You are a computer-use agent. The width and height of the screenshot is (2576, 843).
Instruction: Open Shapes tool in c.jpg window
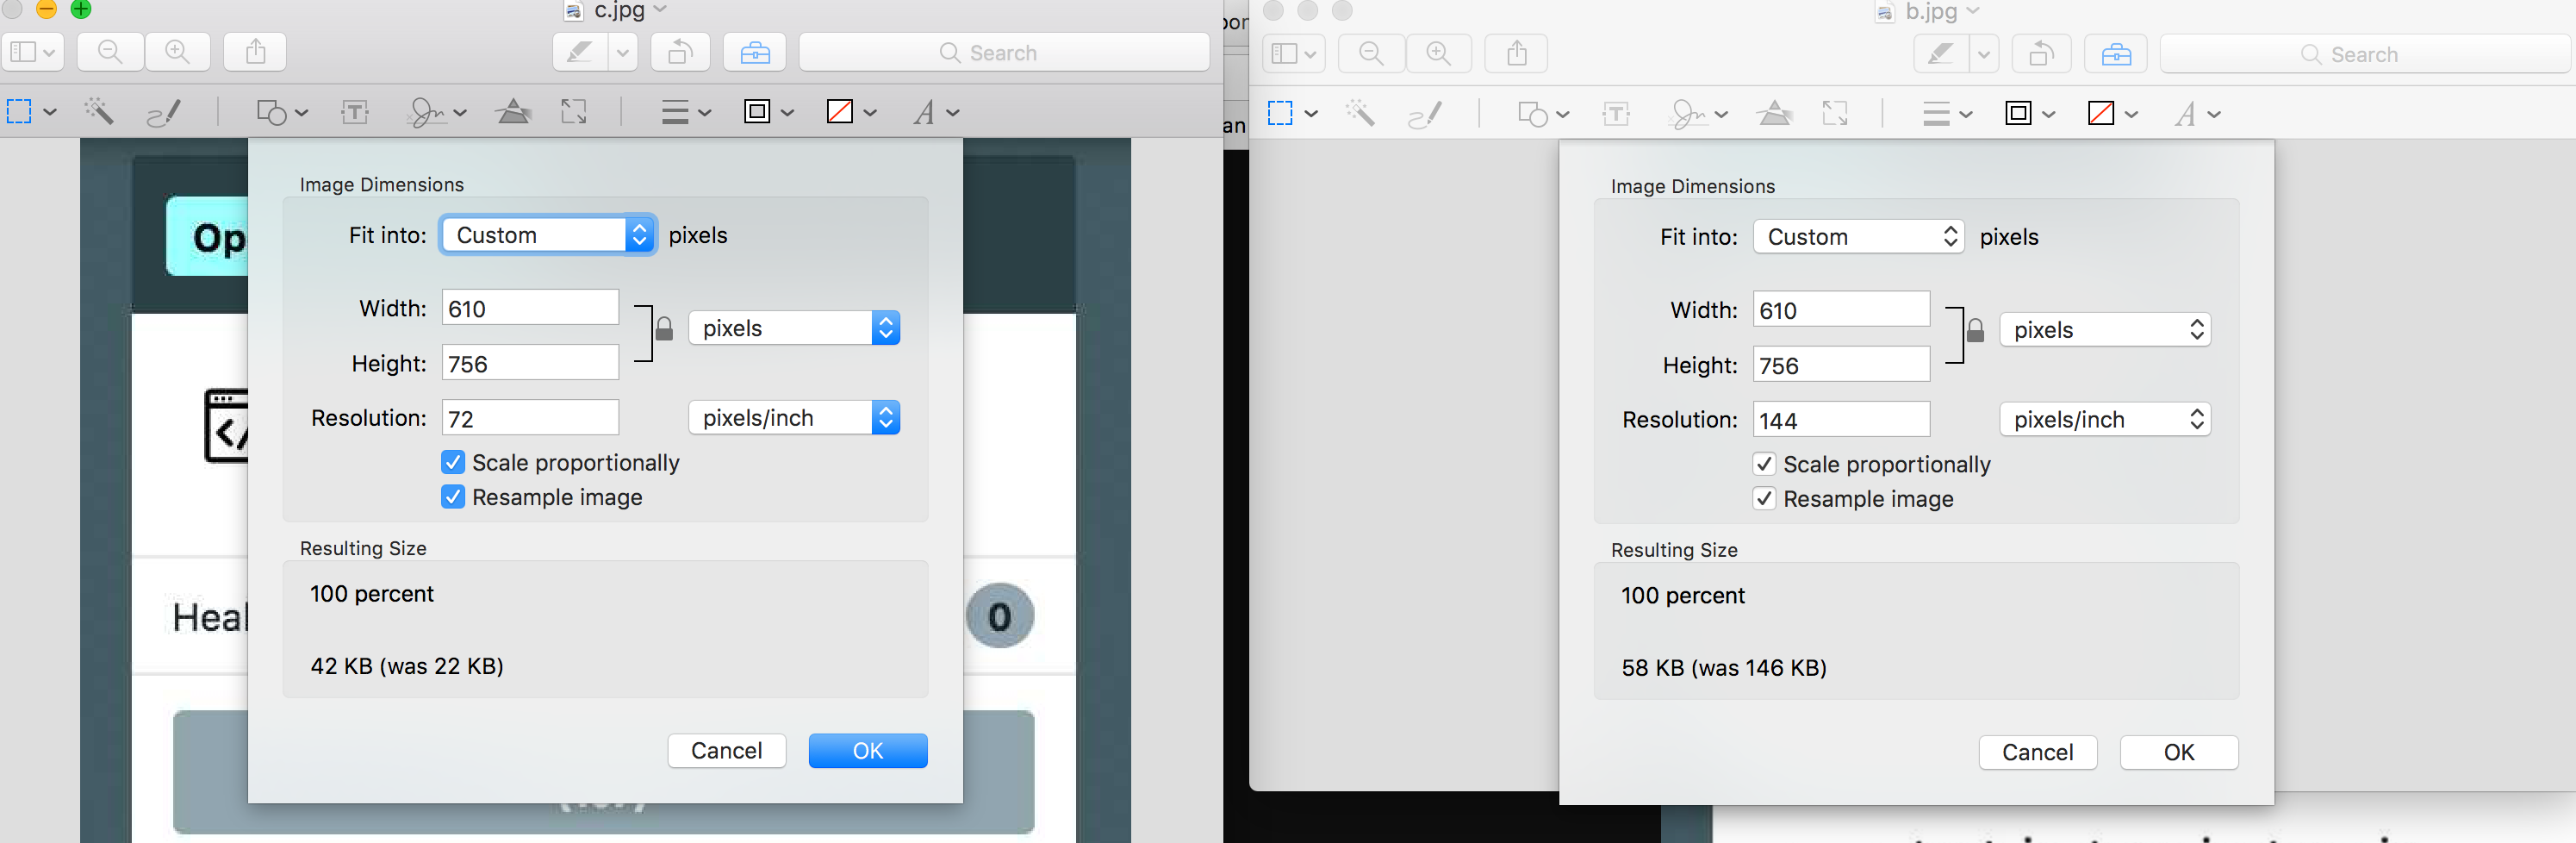(x=281, y=112)
